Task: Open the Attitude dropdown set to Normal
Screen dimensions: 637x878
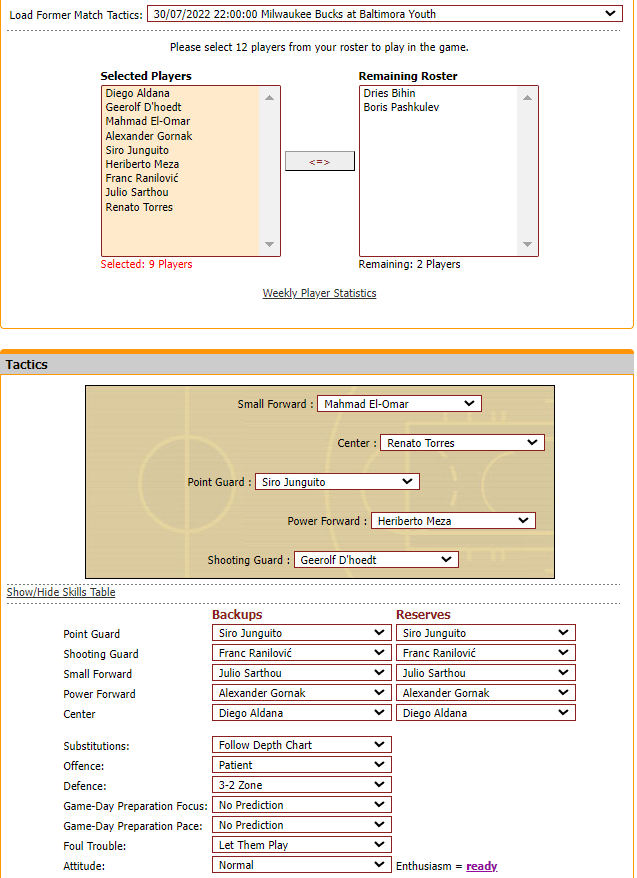Action: click(x=302, y=865)
